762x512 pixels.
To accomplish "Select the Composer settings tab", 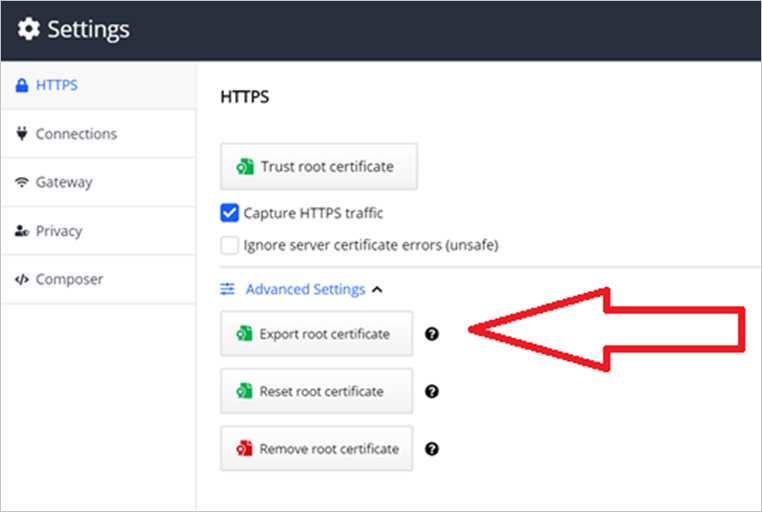I will coord(99,280).
